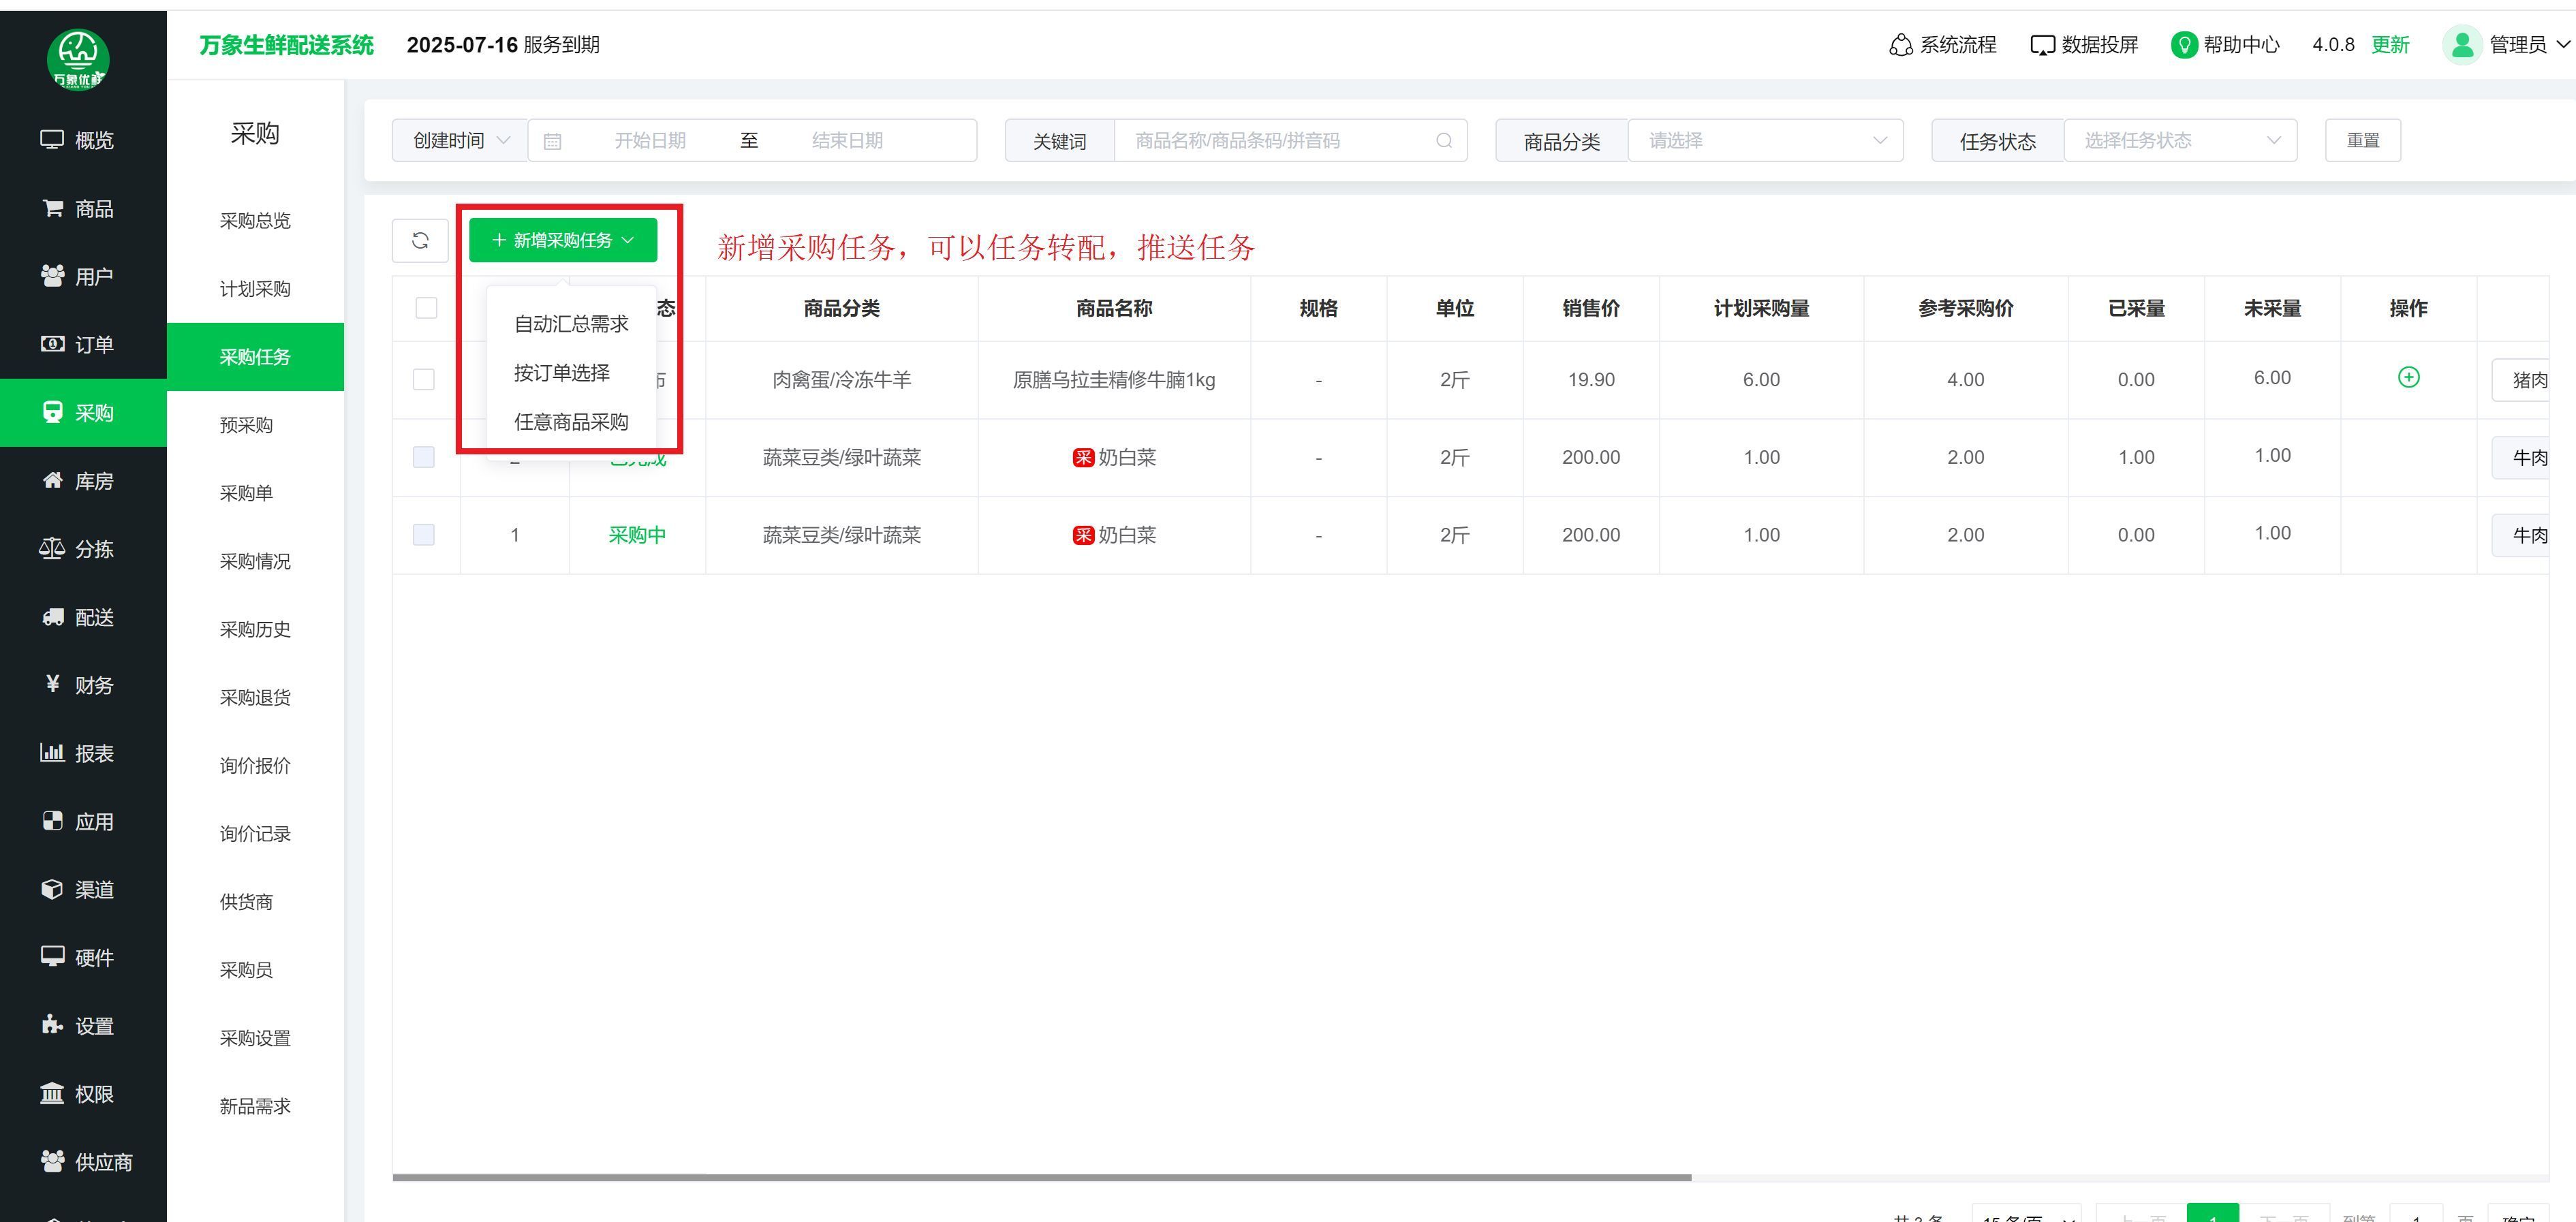The width and height of the screenshot is (2576, 1222).
Task: Click the search magnifier in keyword field
Action: pos(1443,141)
